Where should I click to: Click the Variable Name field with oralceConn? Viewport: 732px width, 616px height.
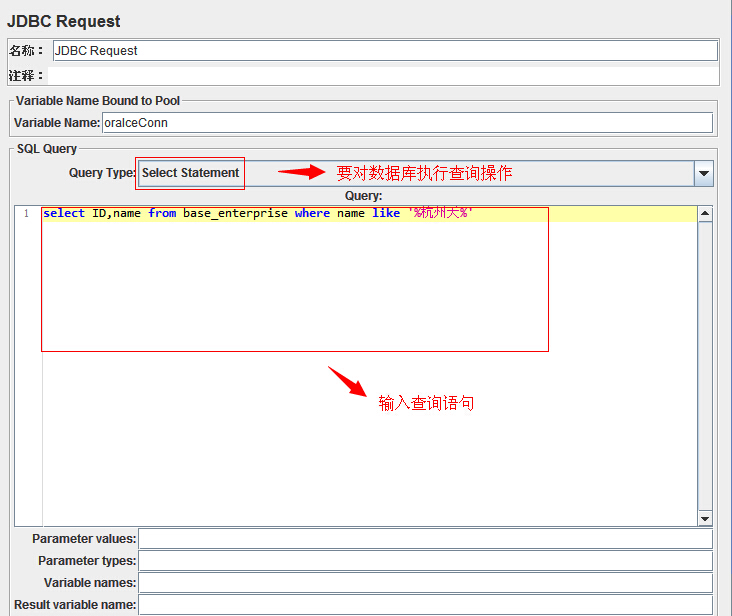pyautogui.click(x=407, y=123)
